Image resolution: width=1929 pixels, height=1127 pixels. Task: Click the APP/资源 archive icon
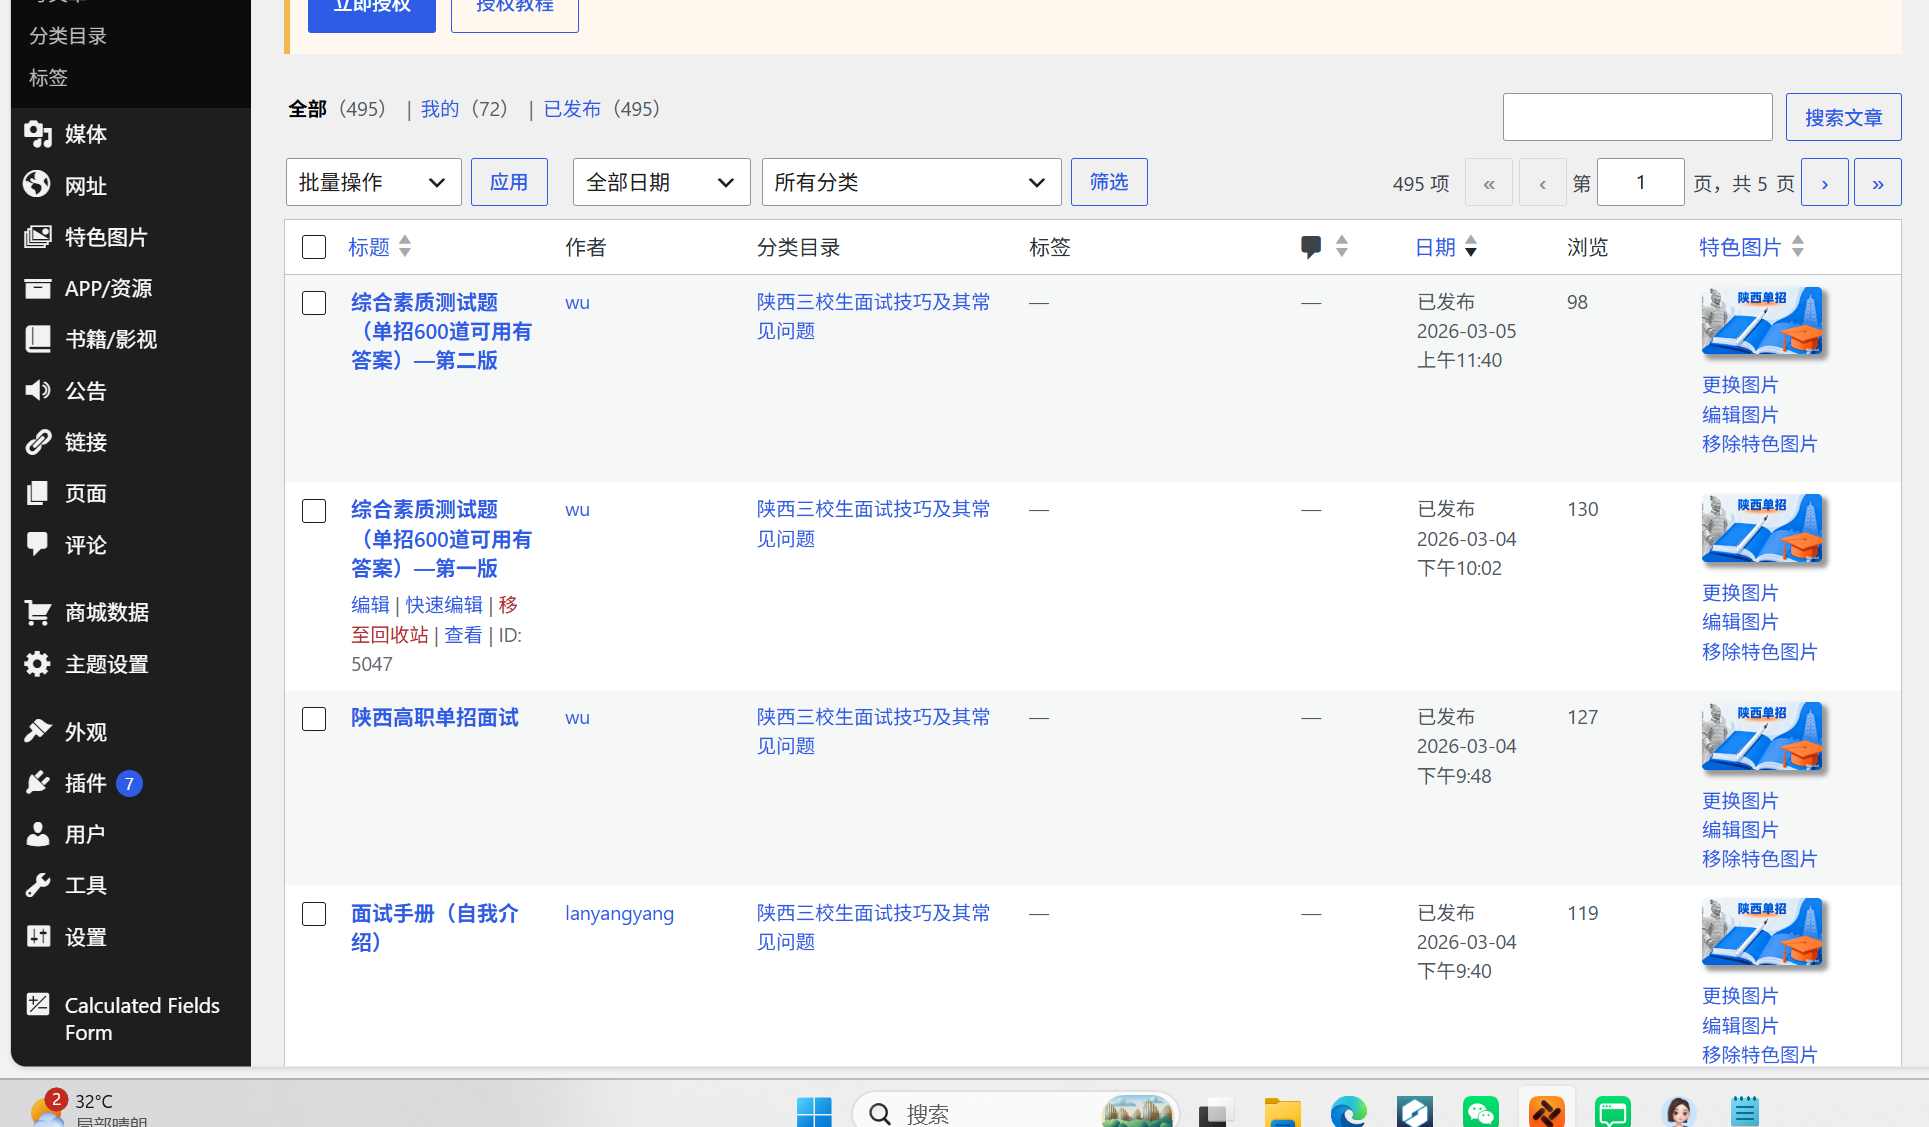pos(38,288)
